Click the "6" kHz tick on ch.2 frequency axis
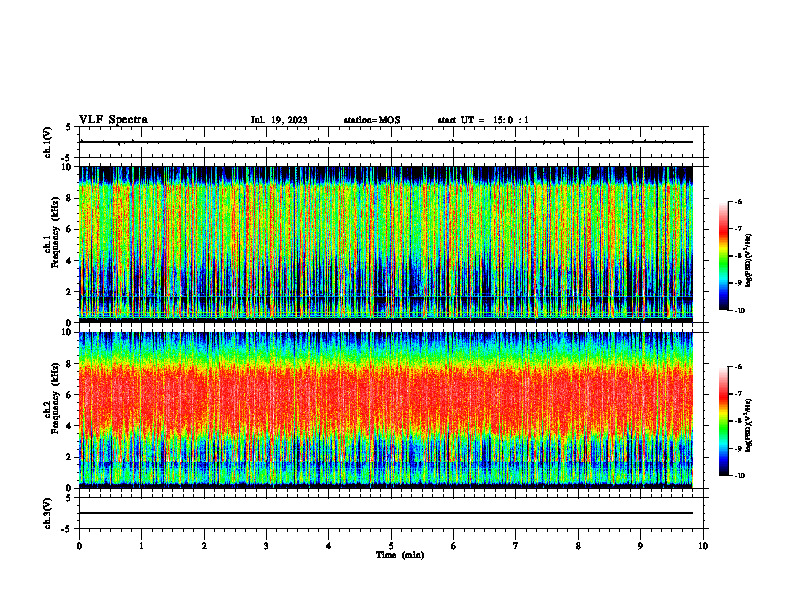Screen dimensions: 792x612 tap(70, 395)
